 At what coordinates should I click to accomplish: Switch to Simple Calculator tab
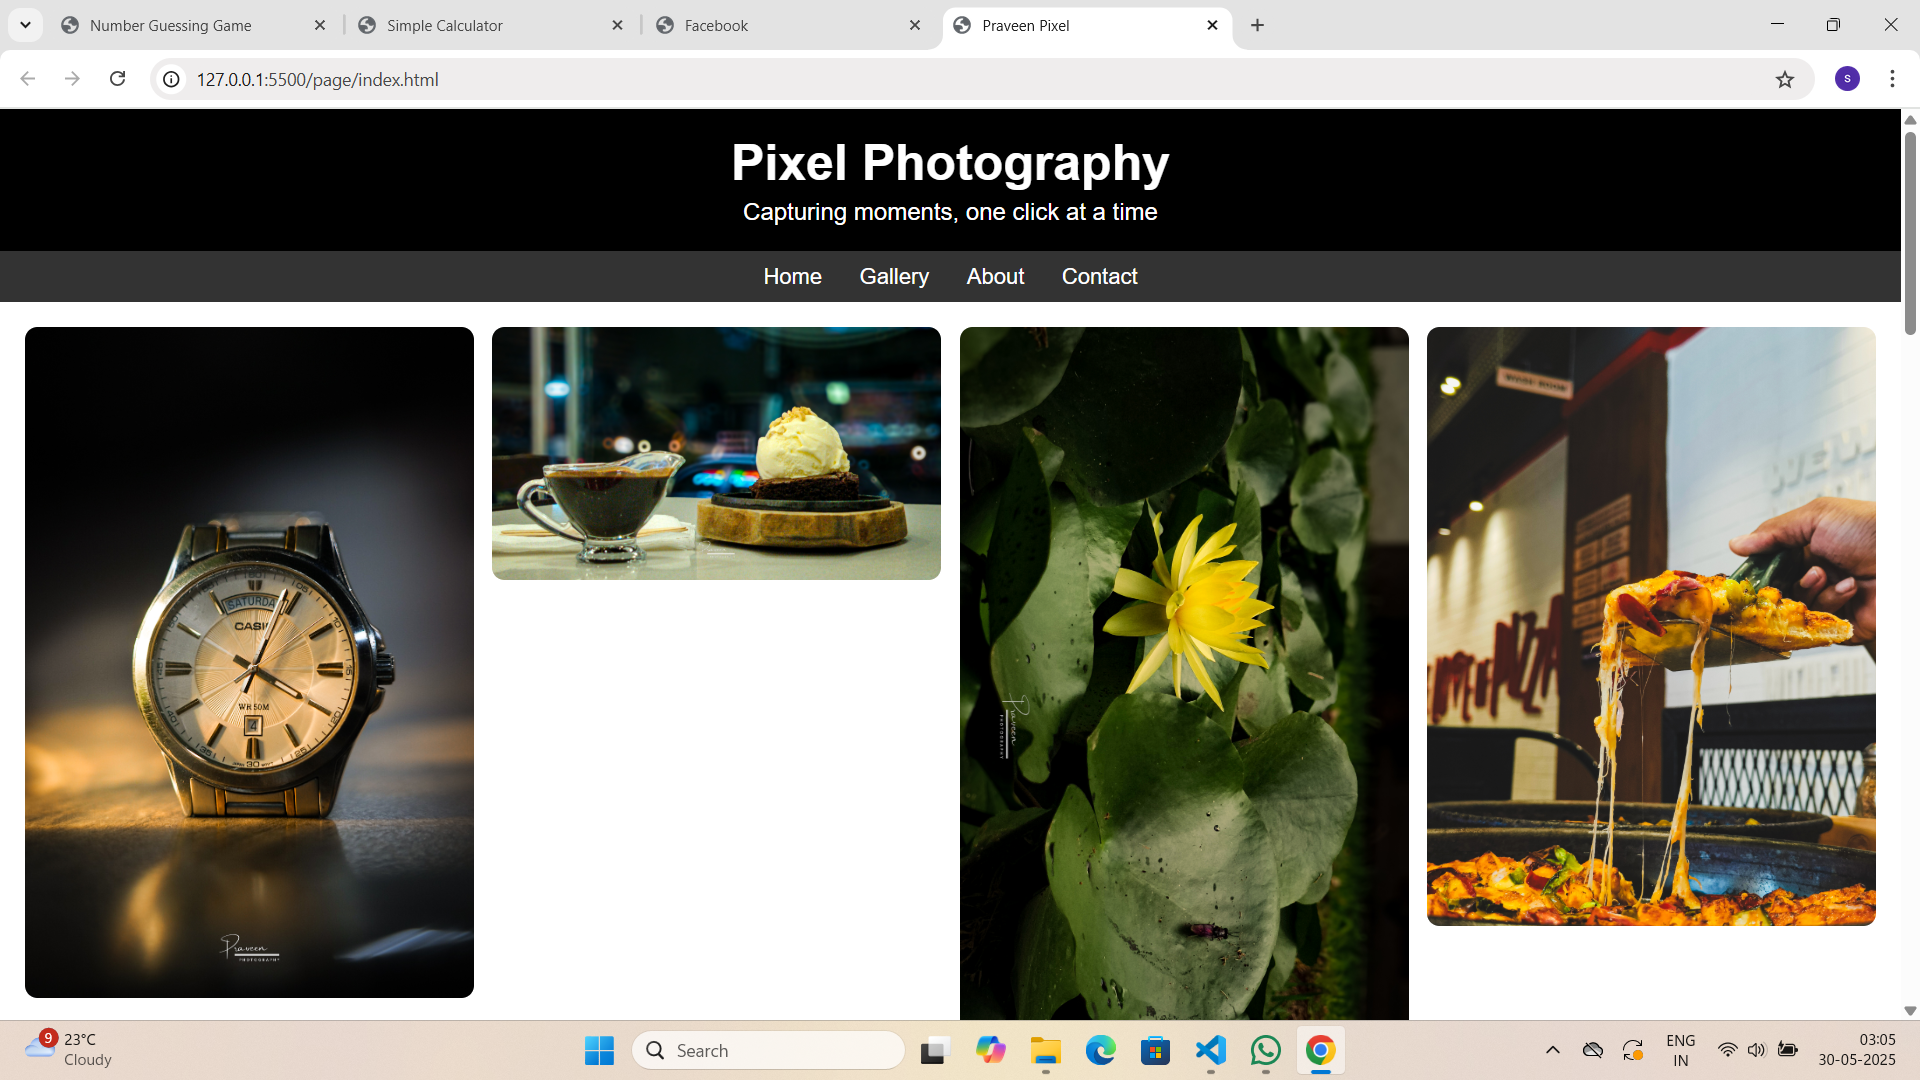click(x=445, y=25)
